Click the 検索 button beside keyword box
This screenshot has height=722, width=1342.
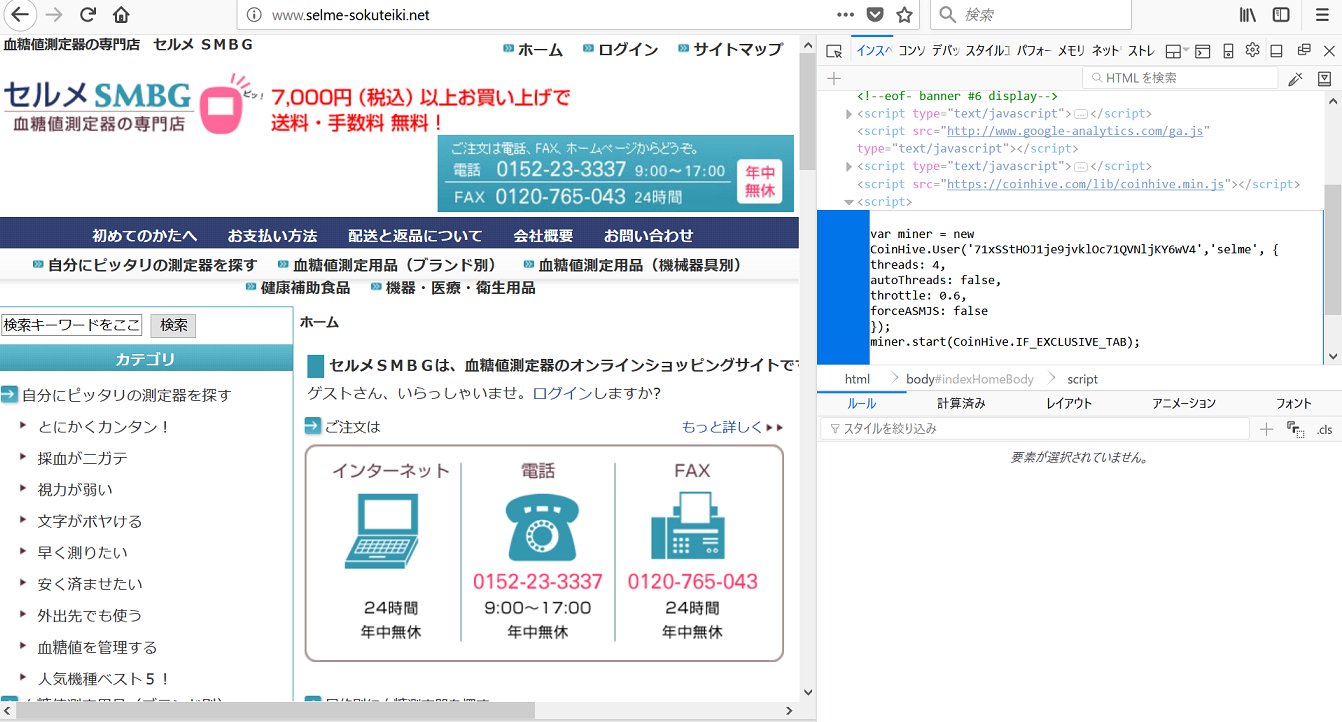pos(173,325)
